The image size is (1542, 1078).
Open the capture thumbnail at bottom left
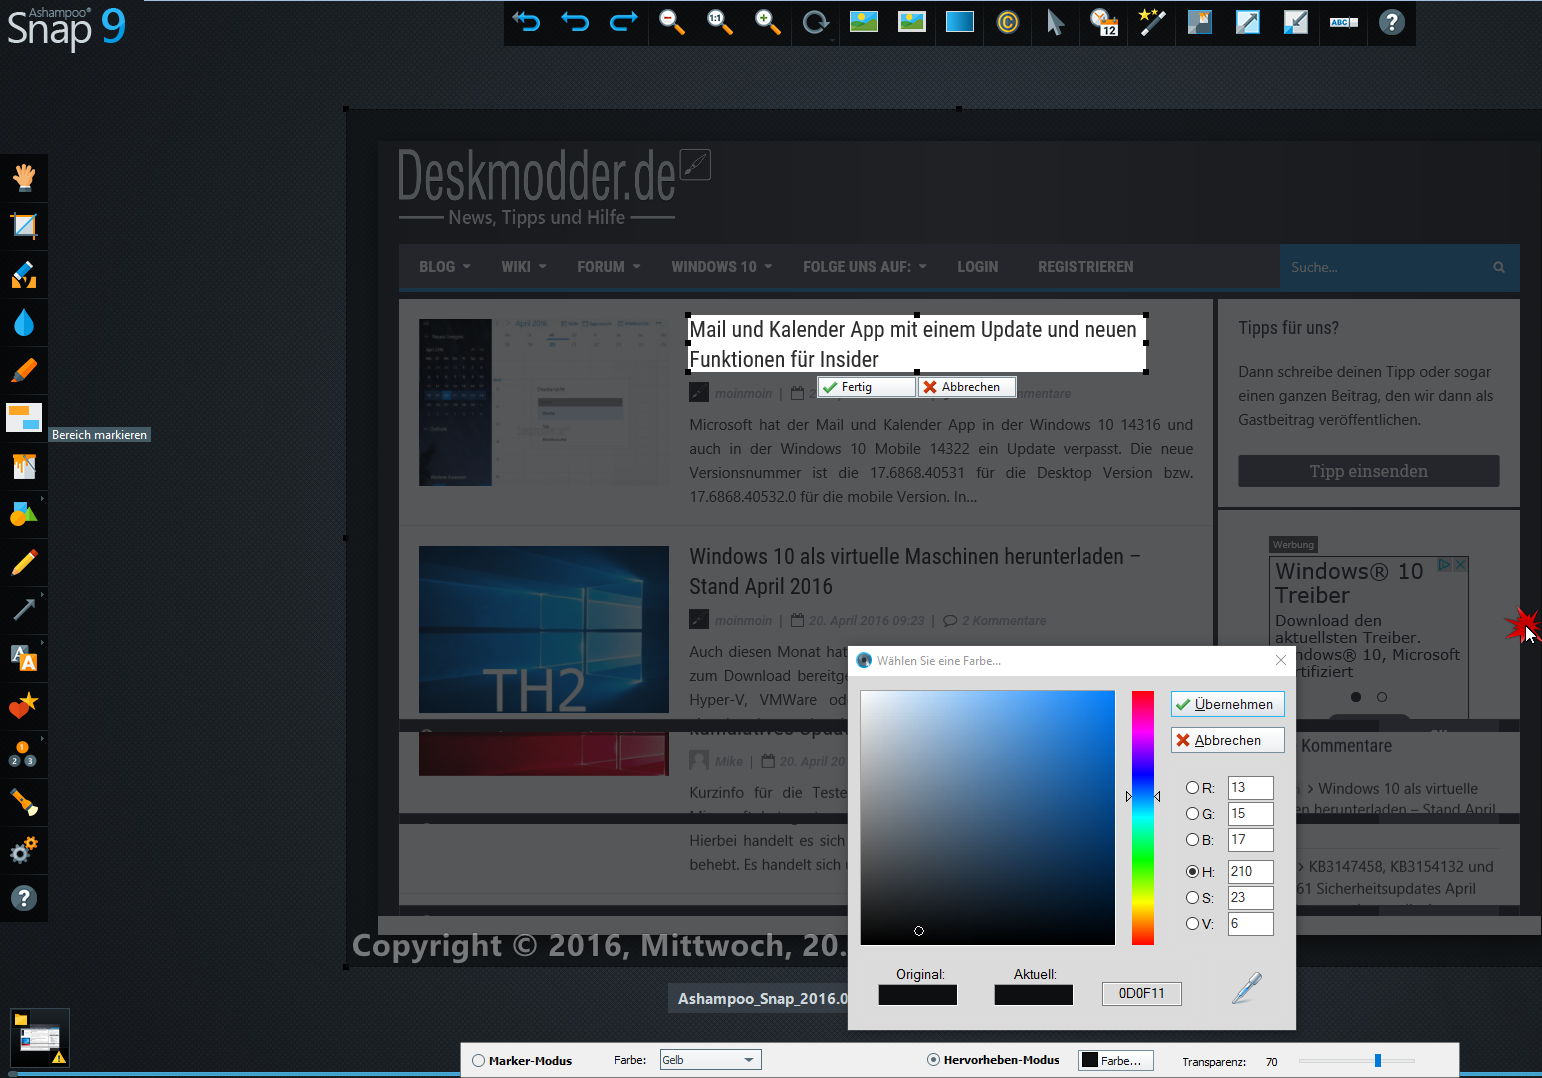(40, 1038)
